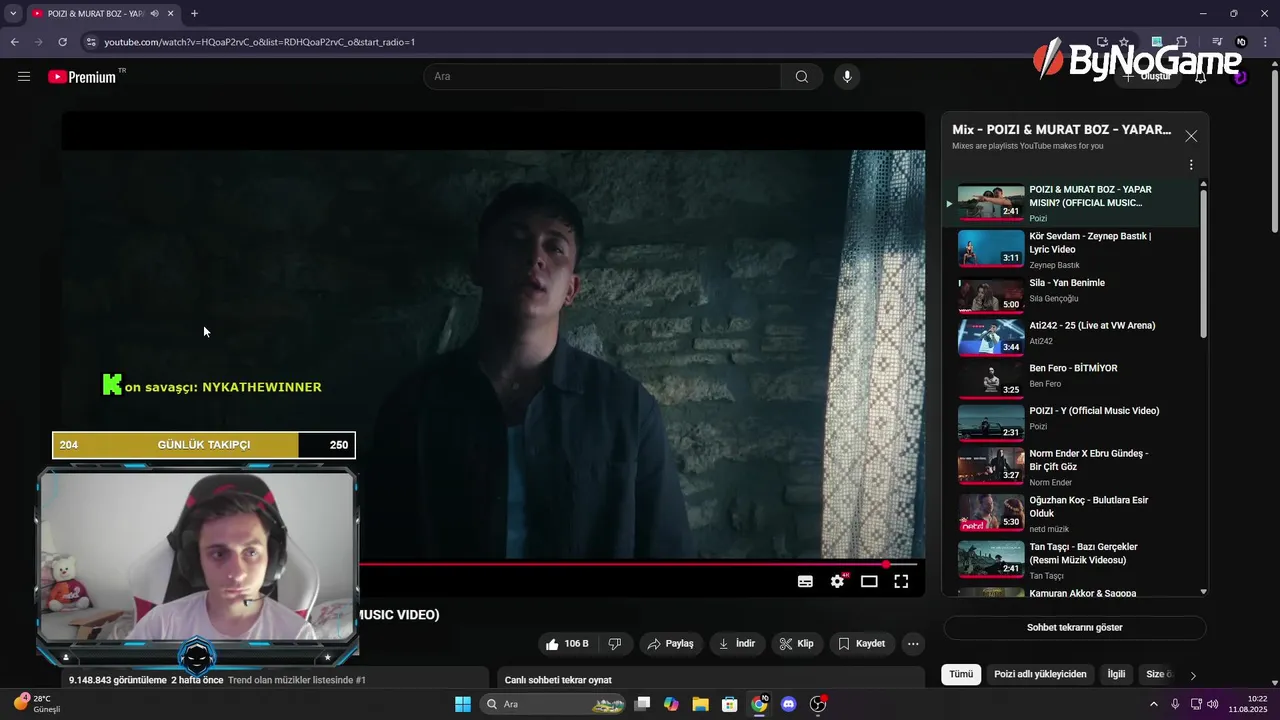Select the İlgili filter chip

coord(1116,674)
